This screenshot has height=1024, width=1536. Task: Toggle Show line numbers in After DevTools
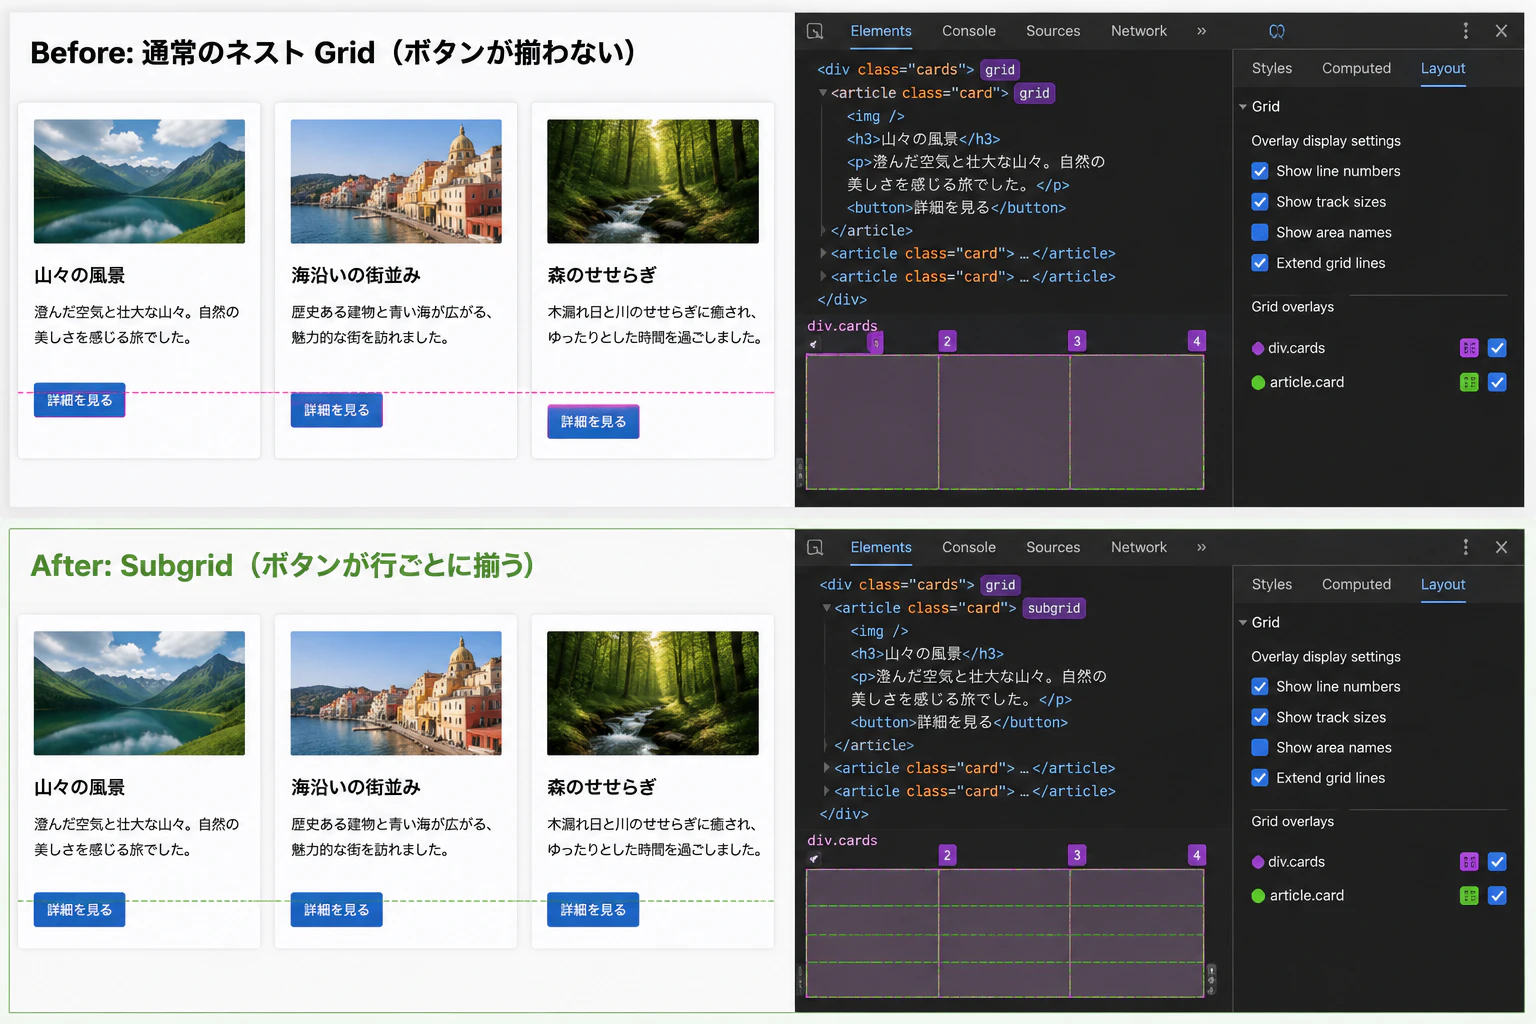tap(1260, 686)
